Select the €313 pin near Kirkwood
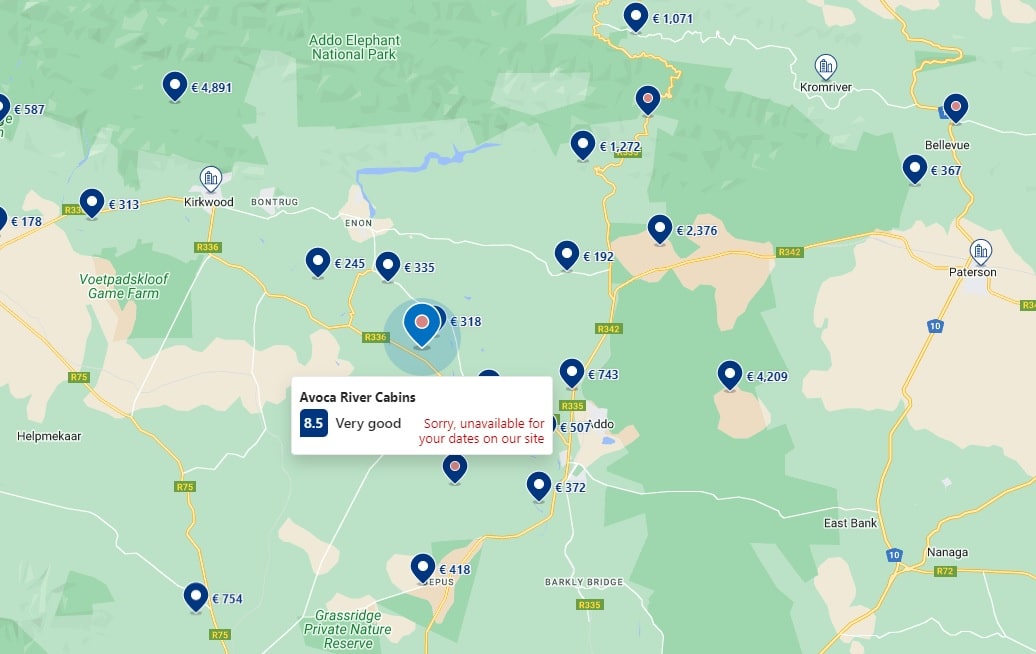 pyautogui.click(x=93, y=202)
